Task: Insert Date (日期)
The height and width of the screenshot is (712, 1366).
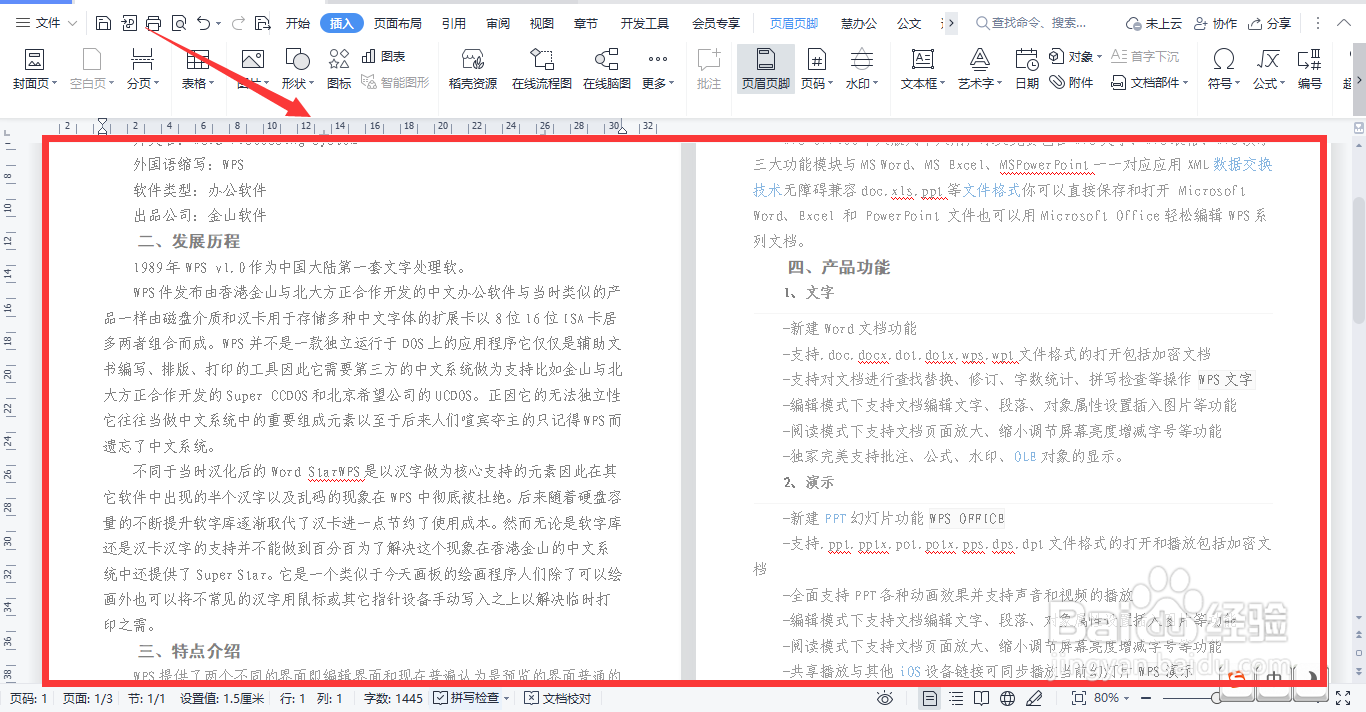Action: pos(1027,69)
